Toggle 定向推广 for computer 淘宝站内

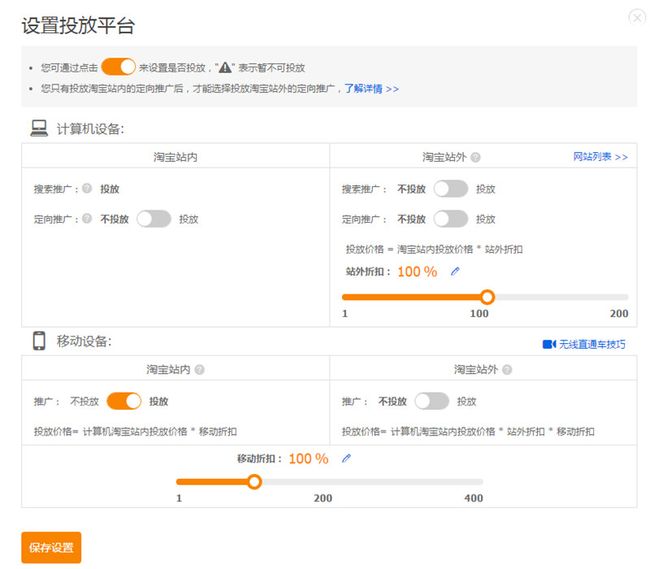pos(154,219)
